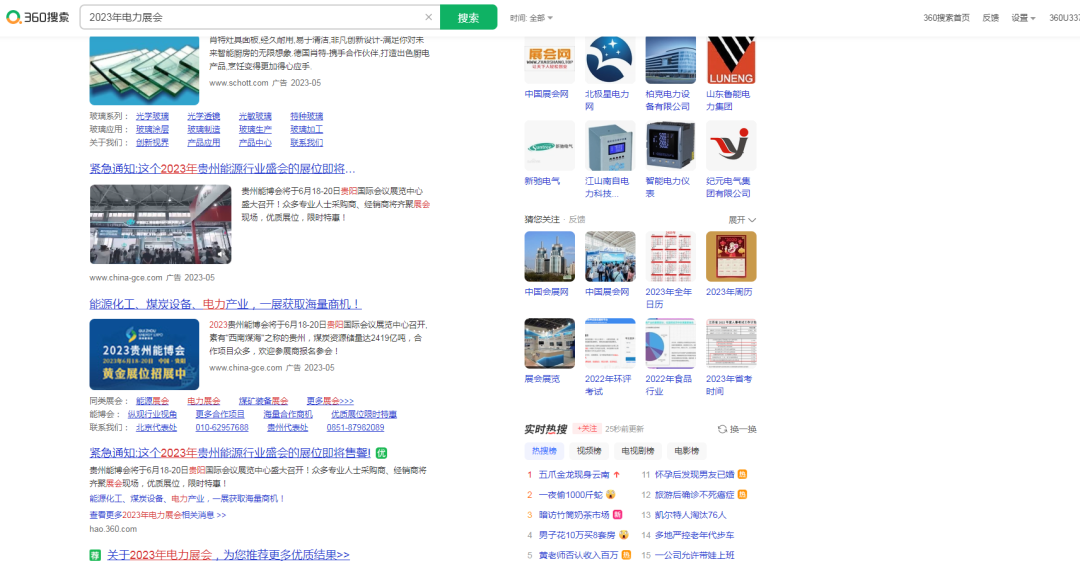Open 2023贵州能博会 banner image
This screenshot has width=1080, height=564.
coord(144,354)
